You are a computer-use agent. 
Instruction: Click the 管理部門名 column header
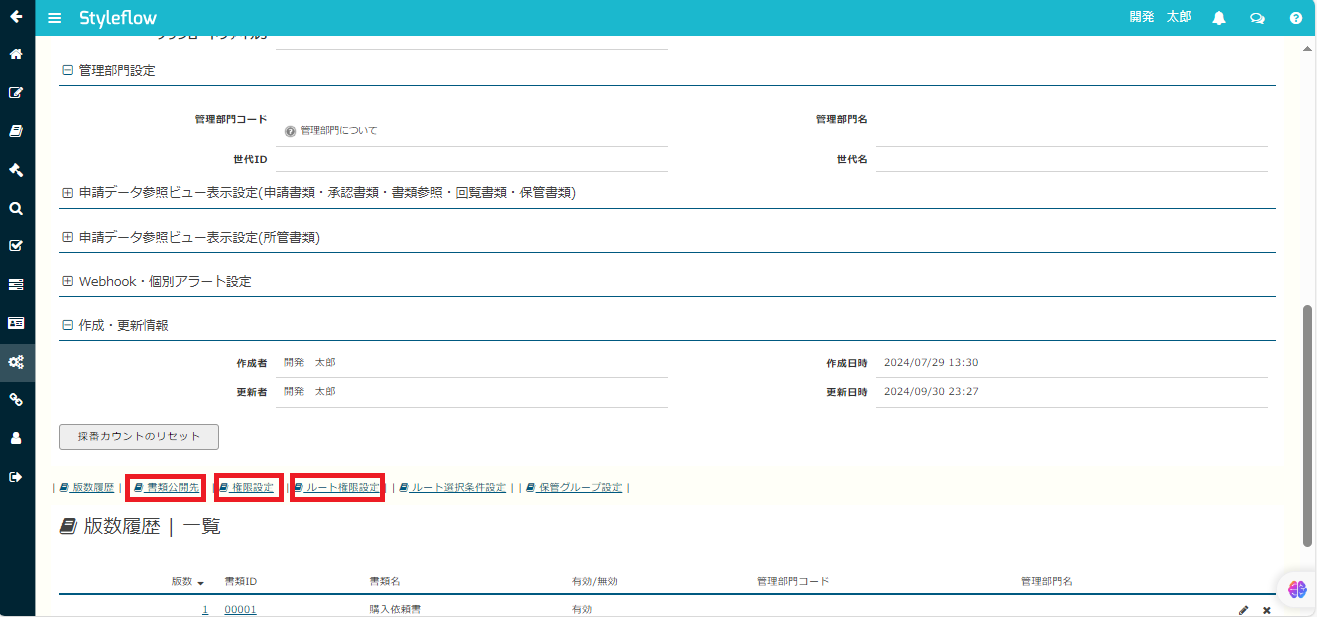point(1047,581)
